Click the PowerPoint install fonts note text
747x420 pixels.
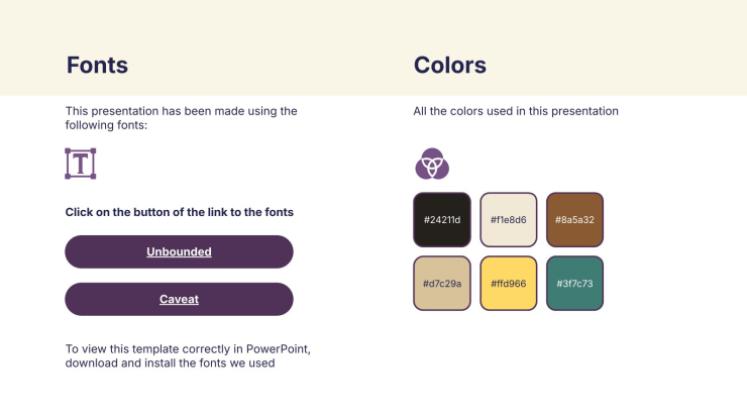coord(188,356)
